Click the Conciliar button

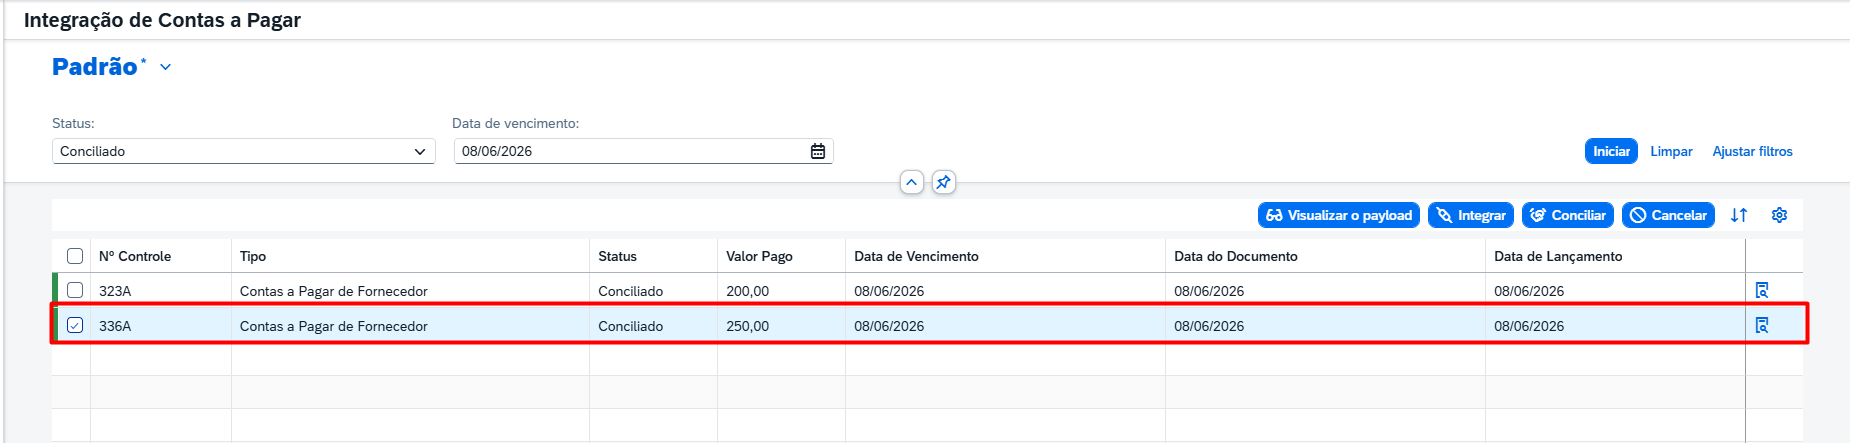[x=1568, y=215]
